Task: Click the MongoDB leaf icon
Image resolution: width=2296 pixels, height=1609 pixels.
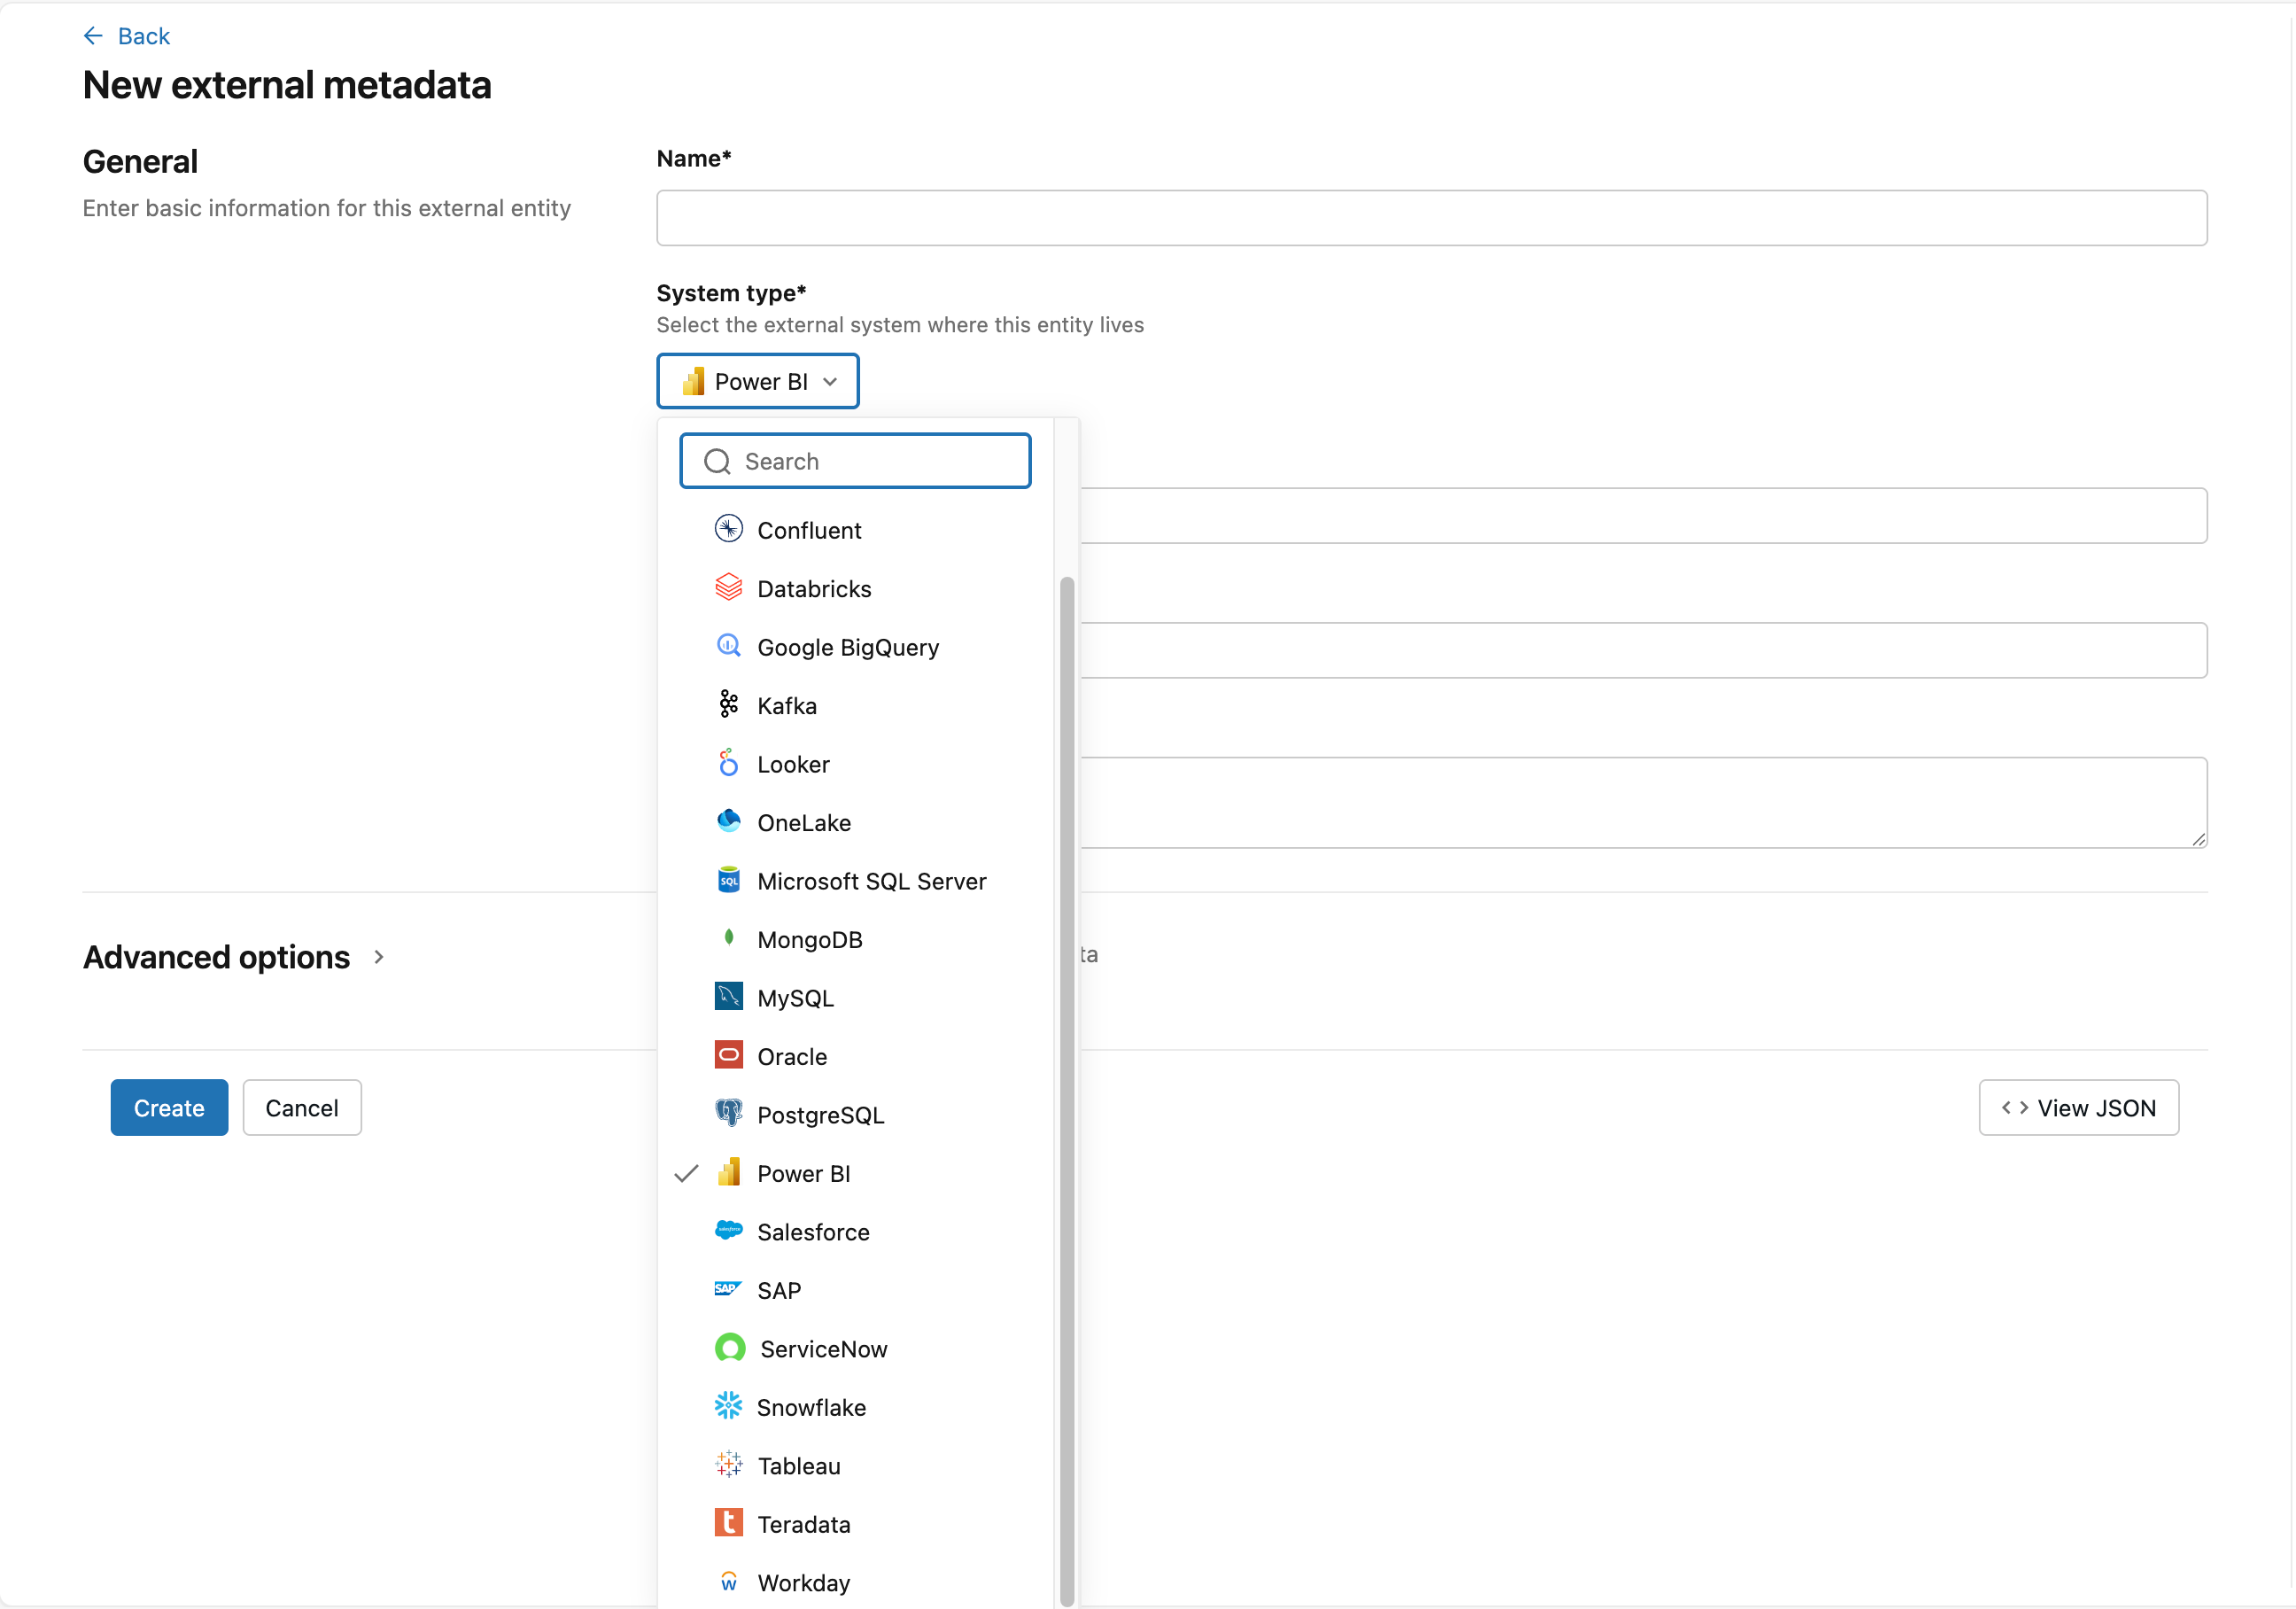Action: pyautogui.click(x=728, y=938)
